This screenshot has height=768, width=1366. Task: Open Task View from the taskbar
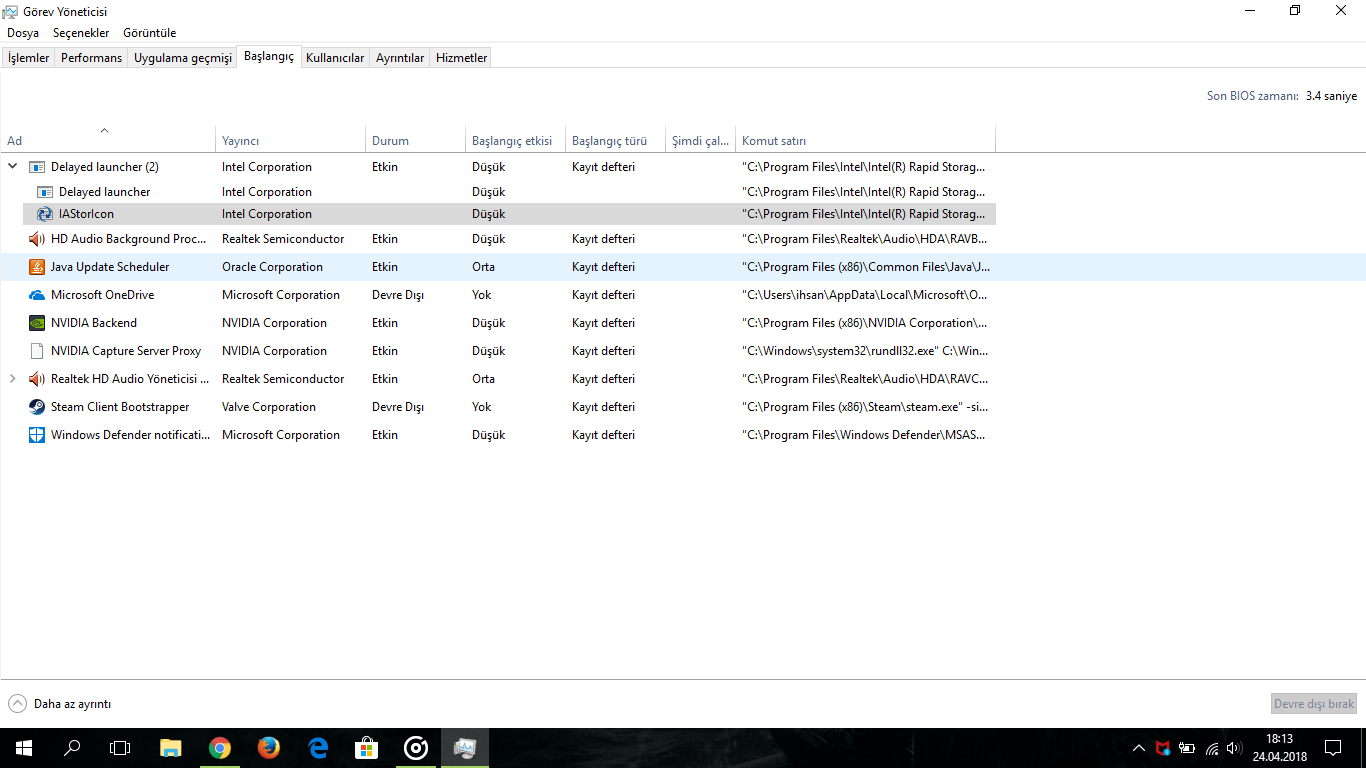(x=120, y=748)
